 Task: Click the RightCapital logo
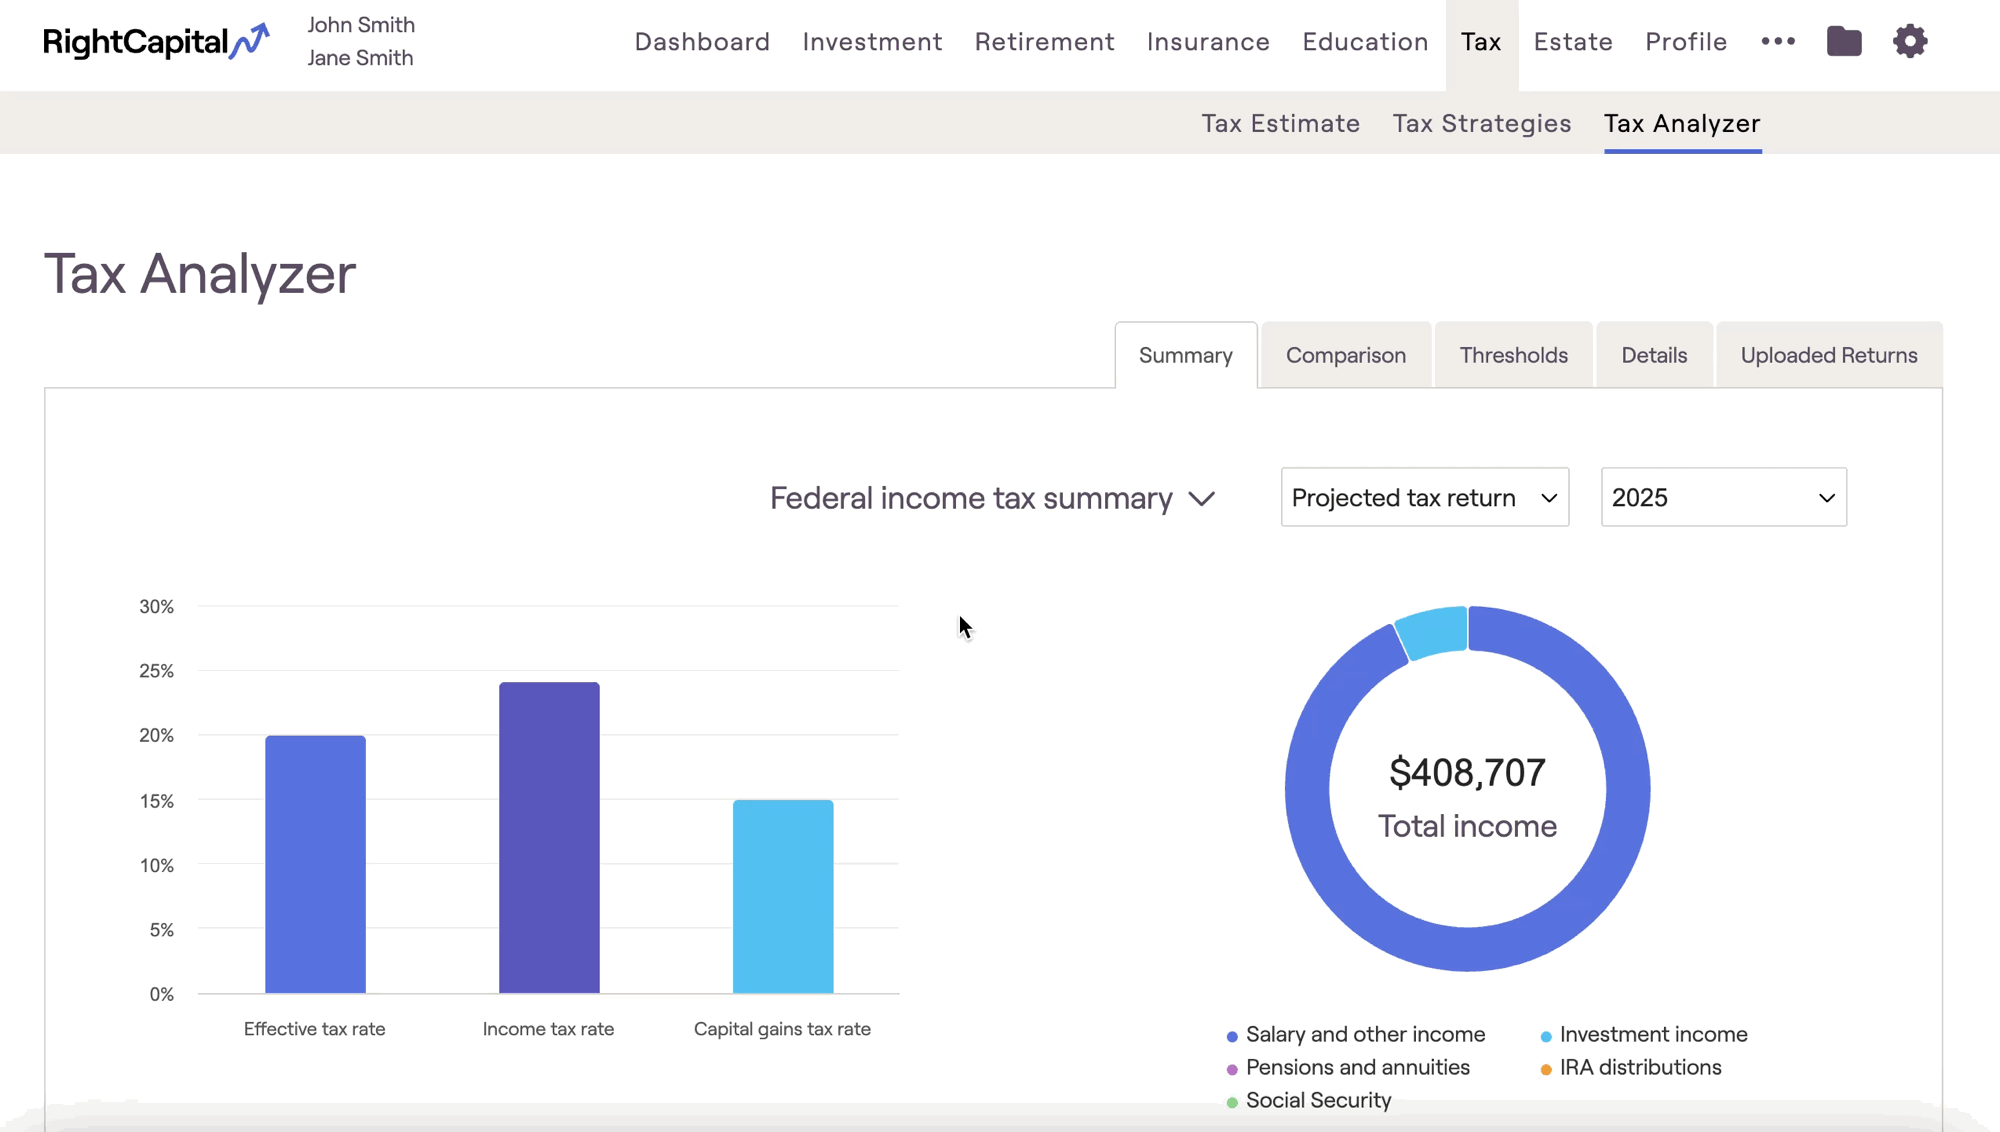click(x=156, y=42)
